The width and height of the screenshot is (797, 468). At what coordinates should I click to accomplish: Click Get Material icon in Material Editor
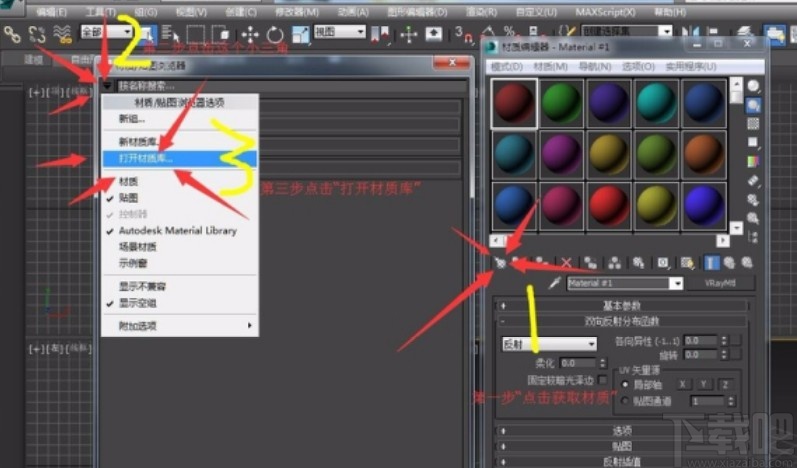[500, 263]
